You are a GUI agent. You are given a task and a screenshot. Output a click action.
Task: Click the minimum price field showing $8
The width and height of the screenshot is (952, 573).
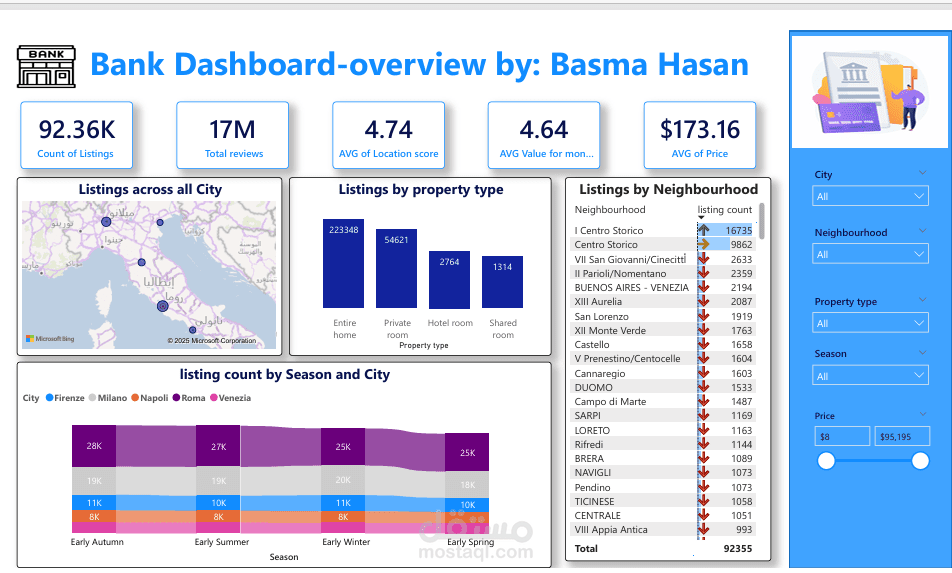click(842, 436)
